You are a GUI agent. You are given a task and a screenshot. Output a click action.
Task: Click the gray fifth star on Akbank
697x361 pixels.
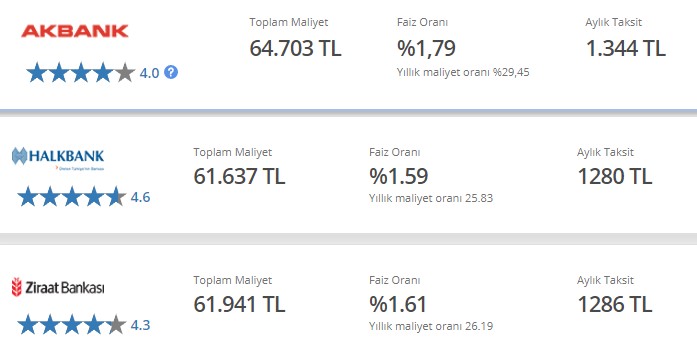tap(125, 72)
